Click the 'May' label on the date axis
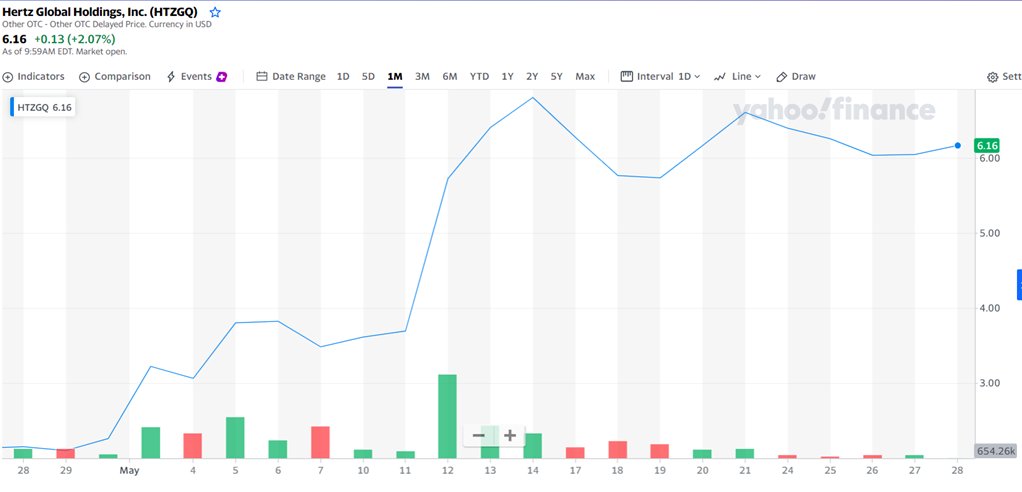1022x492 pixels. [130, 470]
